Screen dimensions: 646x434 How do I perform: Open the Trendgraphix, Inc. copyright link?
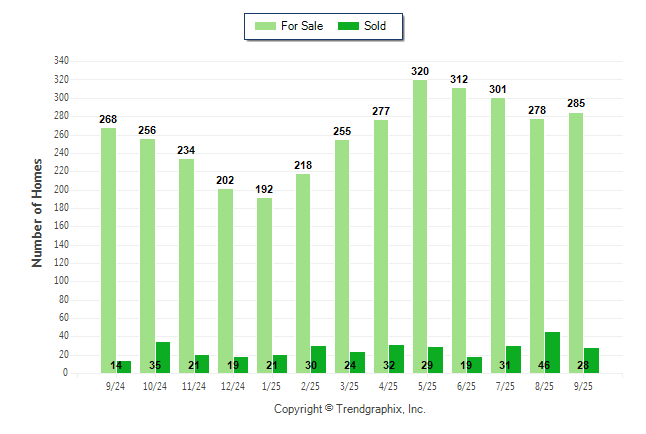tap(350, 409)
